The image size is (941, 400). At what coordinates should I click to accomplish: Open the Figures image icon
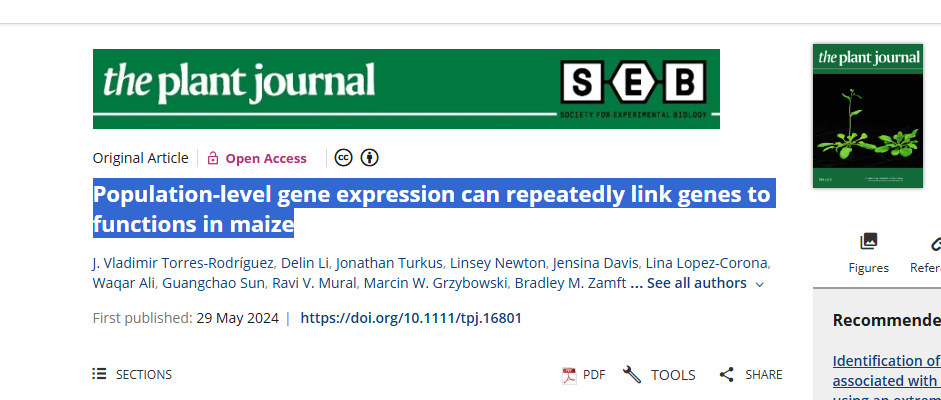(x=869, y=241)
